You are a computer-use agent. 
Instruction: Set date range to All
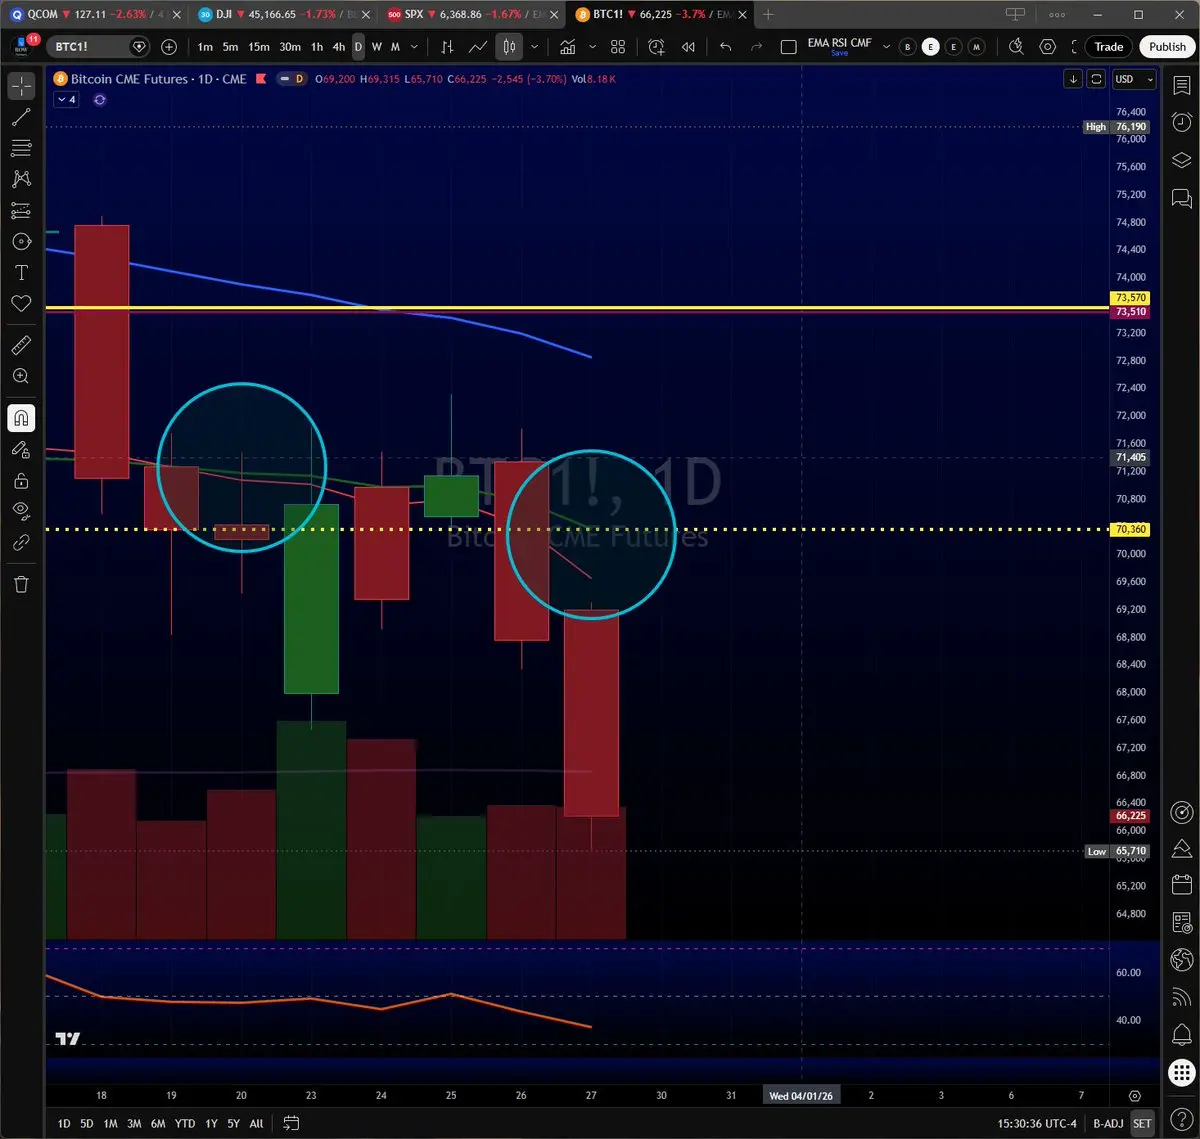point(256,1124)
